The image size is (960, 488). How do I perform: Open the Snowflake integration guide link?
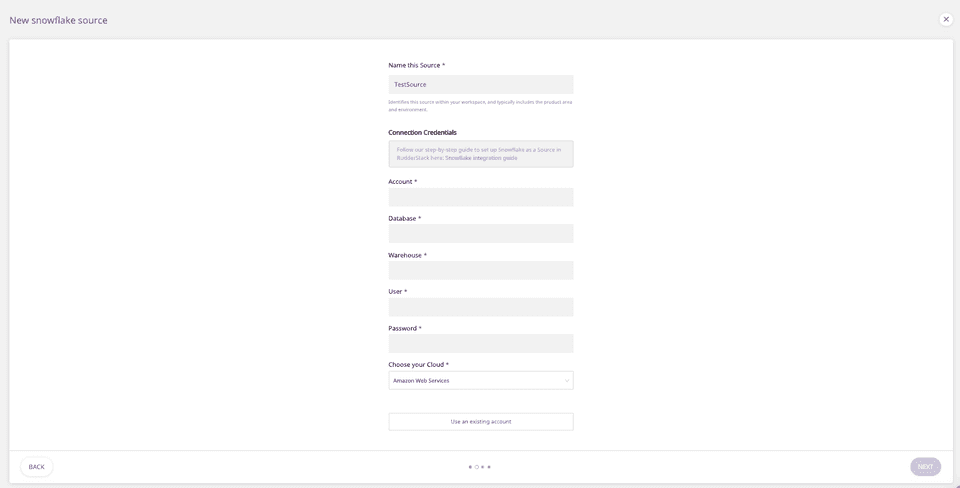481,158
